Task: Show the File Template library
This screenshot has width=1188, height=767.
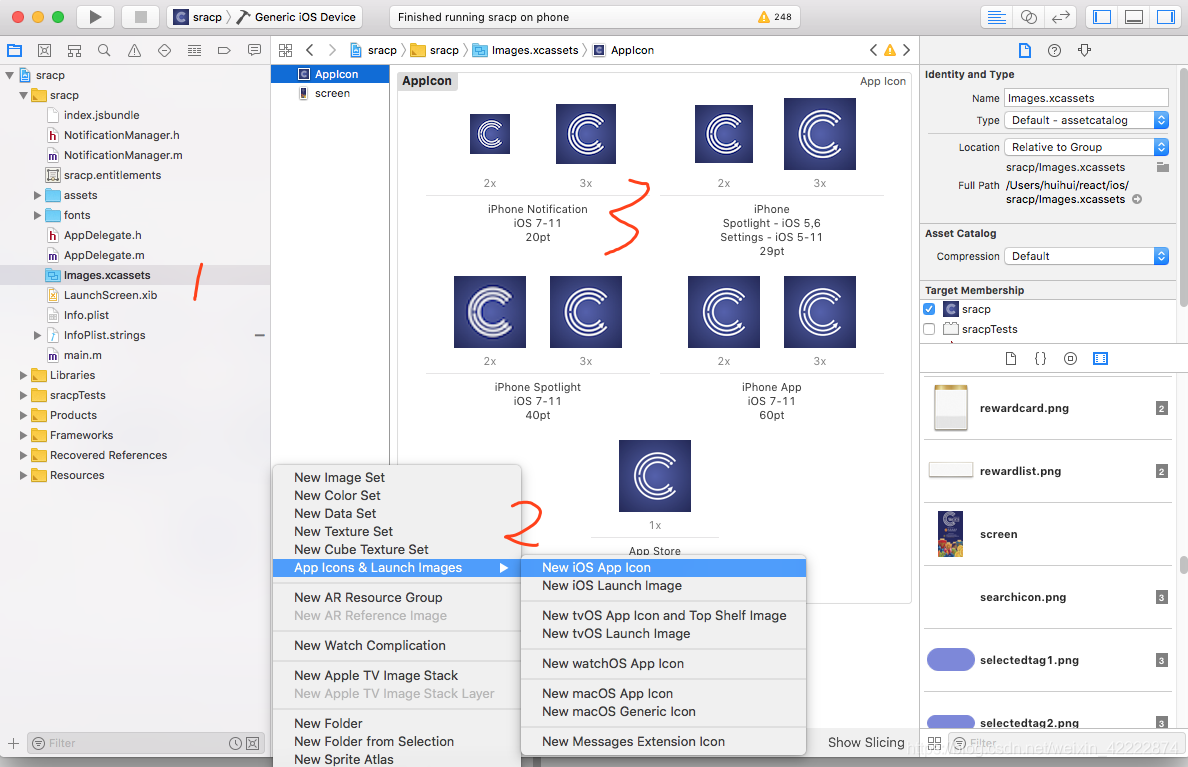Action: (x=1011, y=358)
